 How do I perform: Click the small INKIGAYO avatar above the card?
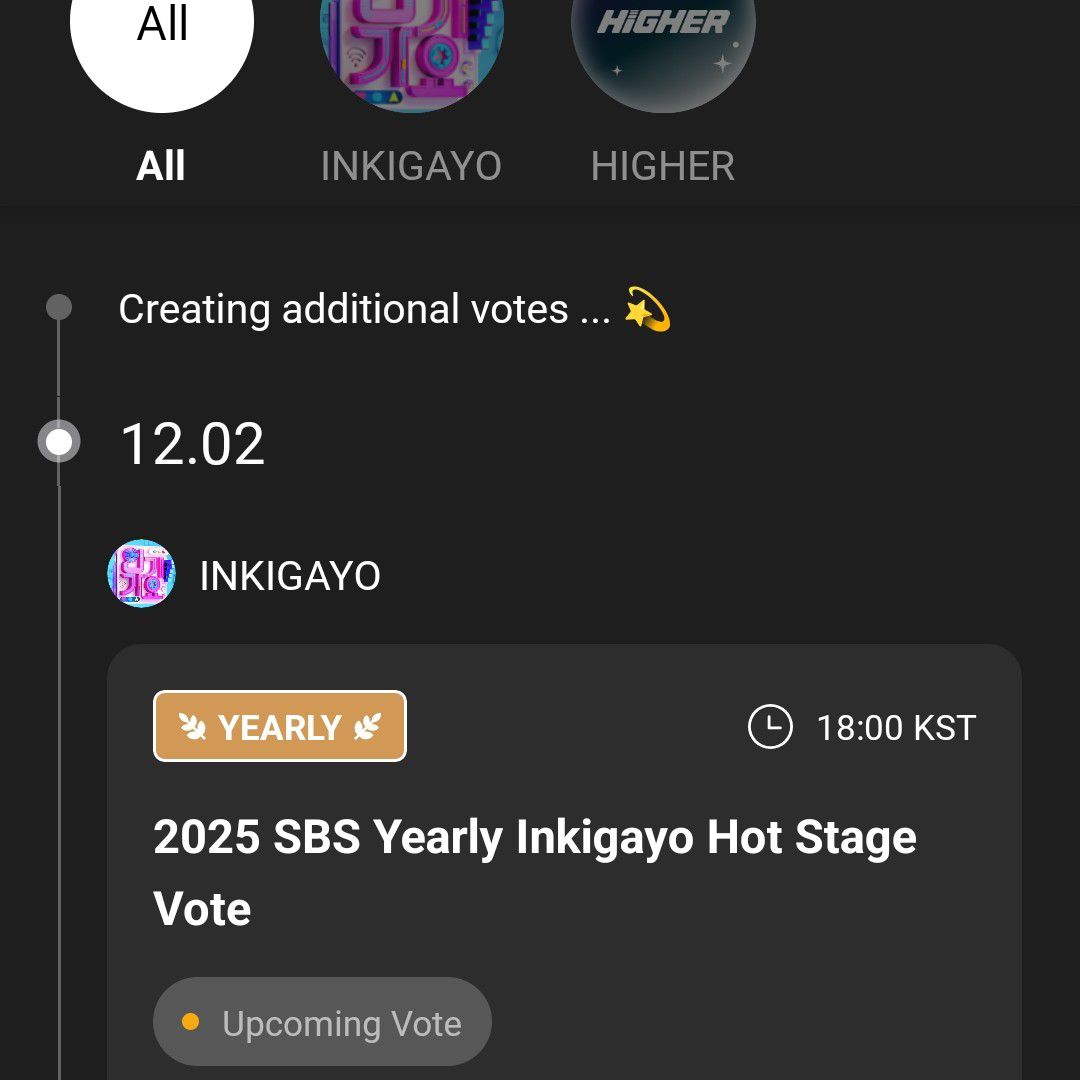(141, 574)
